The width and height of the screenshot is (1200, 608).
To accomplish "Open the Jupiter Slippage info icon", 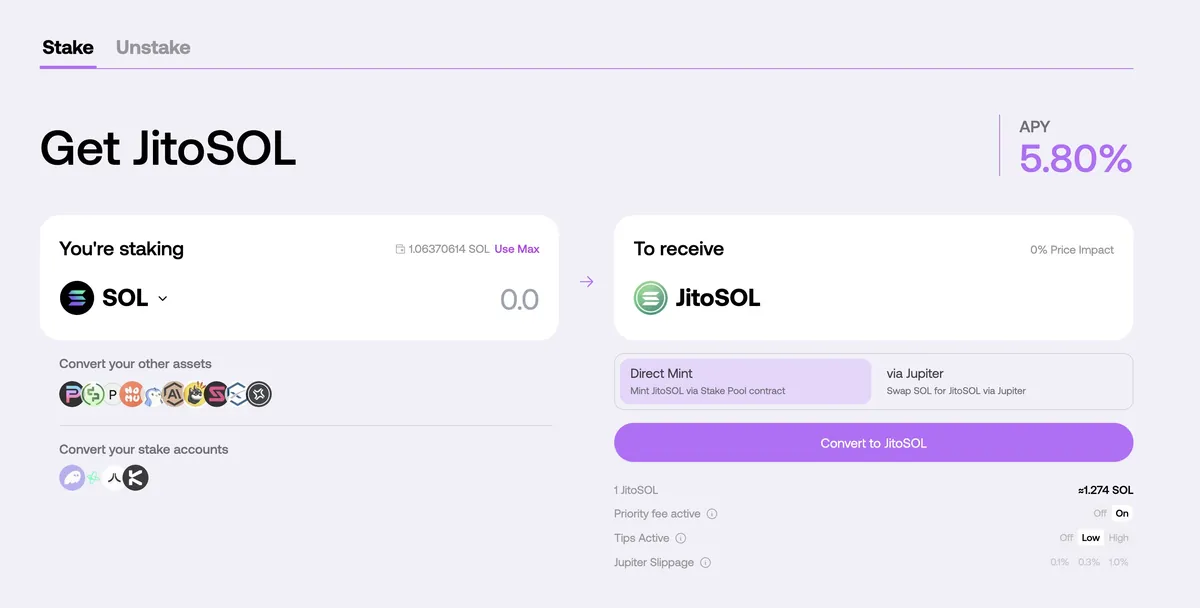I will [x=705, y=563].
